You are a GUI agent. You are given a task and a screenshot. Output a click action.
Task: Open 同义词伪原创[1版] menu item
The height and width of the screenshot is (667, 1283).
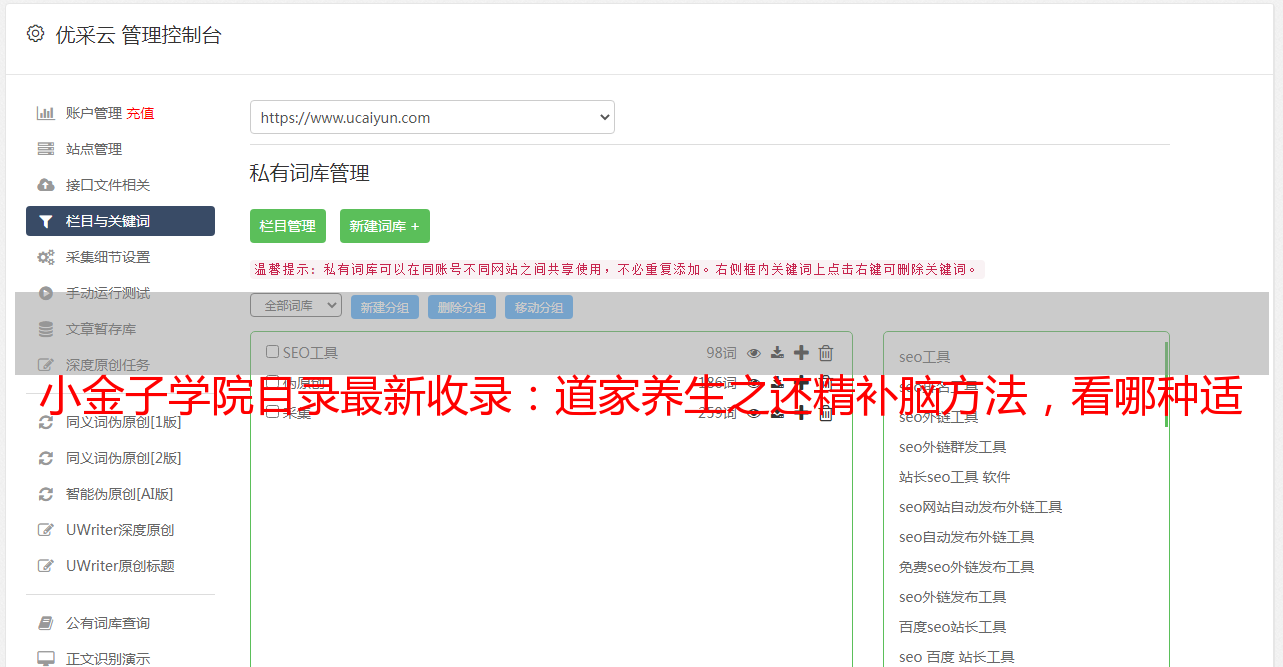click(x=124, y=422)
